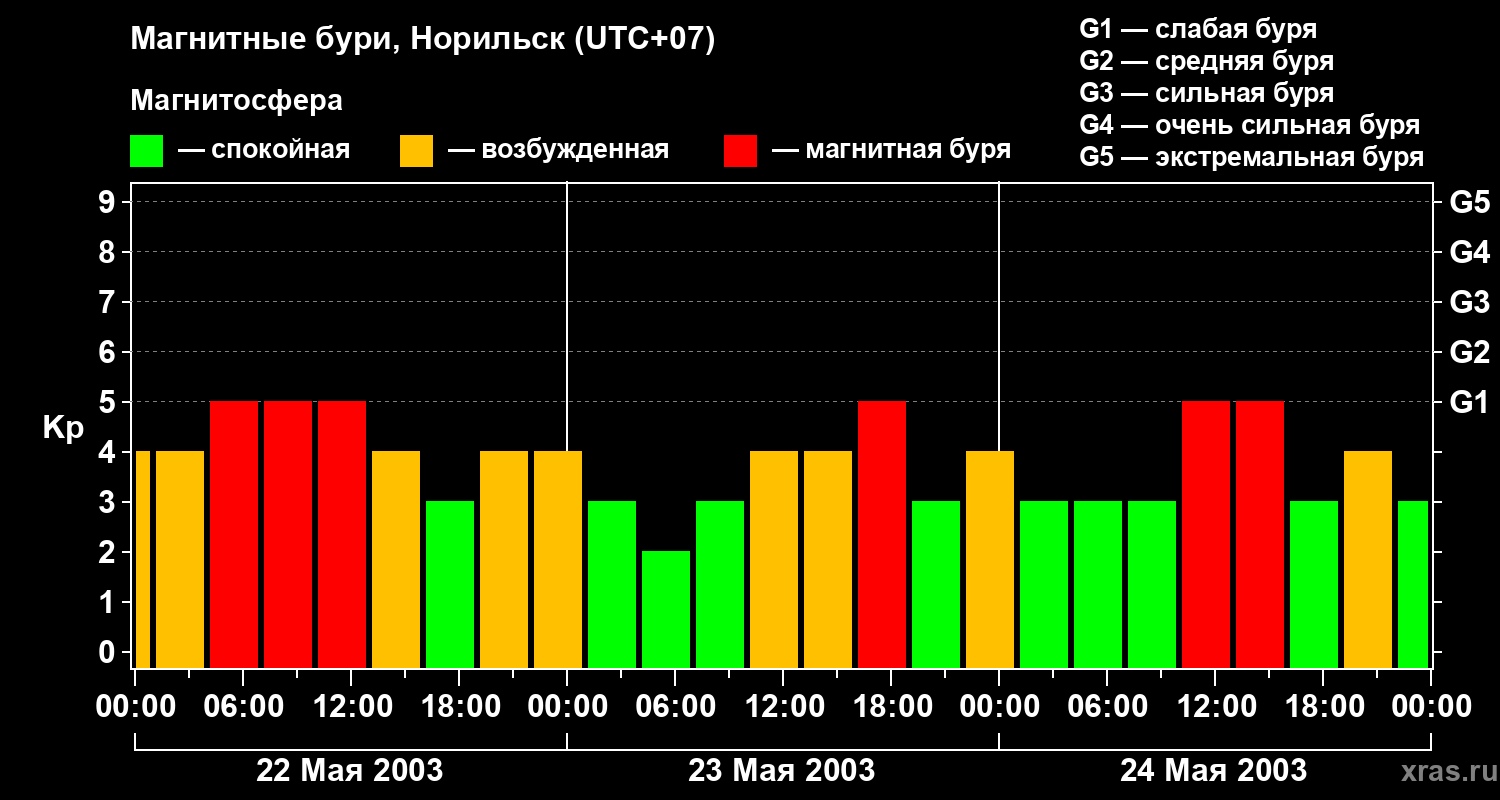Click the 06:00 time label under 22 Мая
This screenshot has width=1500, height=800.
[243, 707]
